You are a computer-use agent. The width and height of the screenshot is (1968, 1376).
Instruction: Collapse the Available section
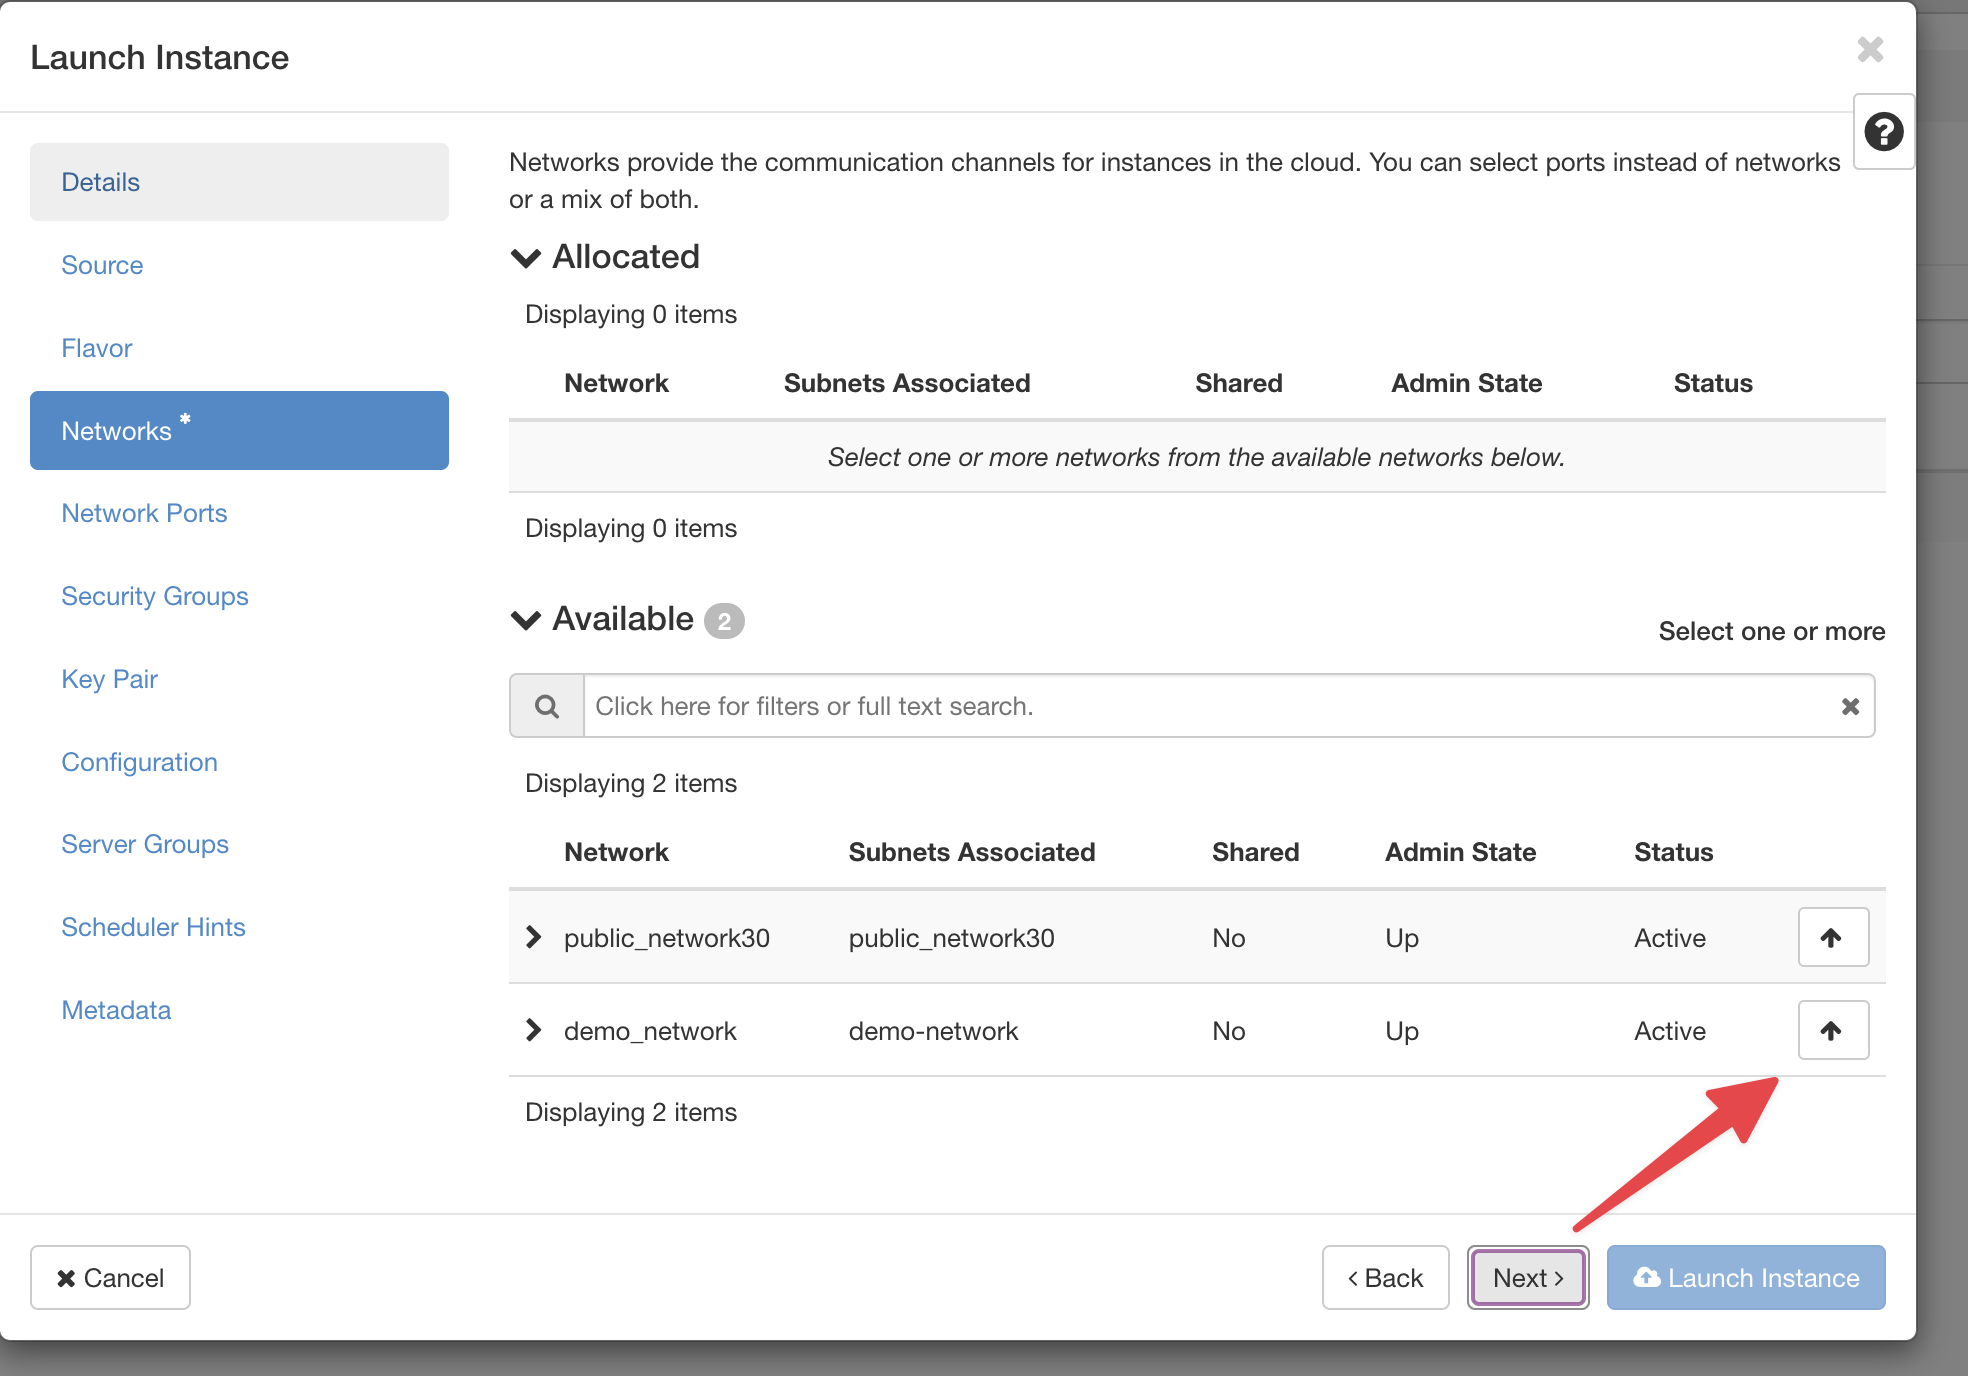point(526,620)
